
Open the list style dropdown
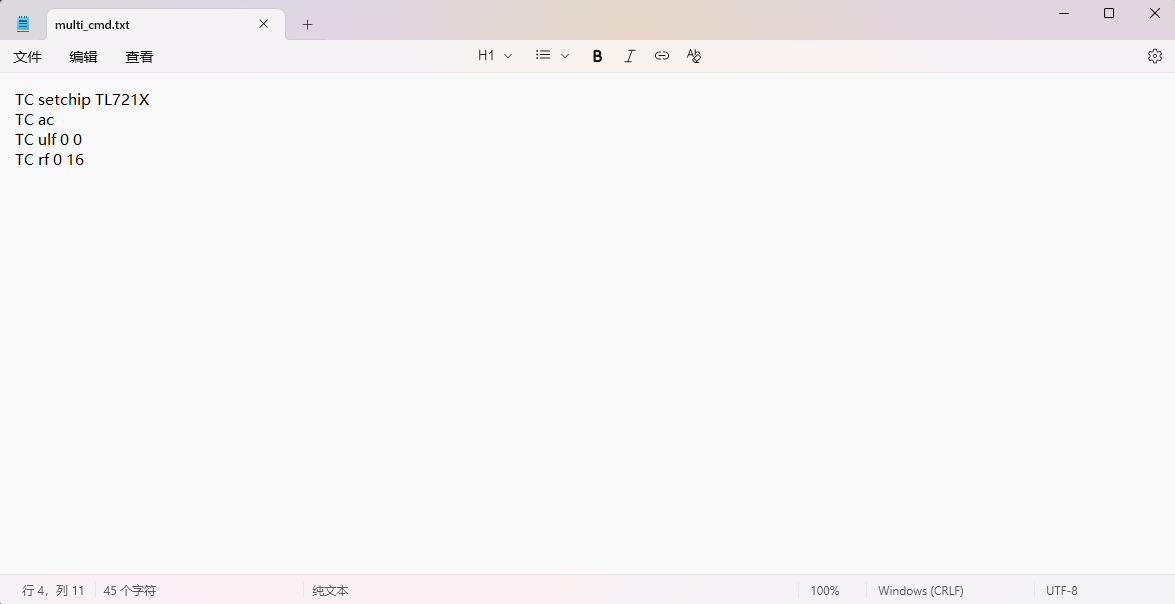click(x=552, y=56)
